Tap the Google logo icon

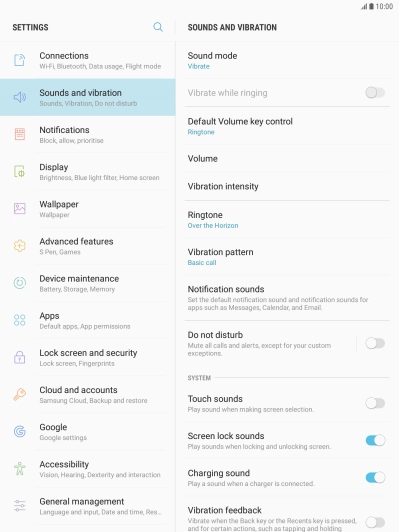(20, 431)
